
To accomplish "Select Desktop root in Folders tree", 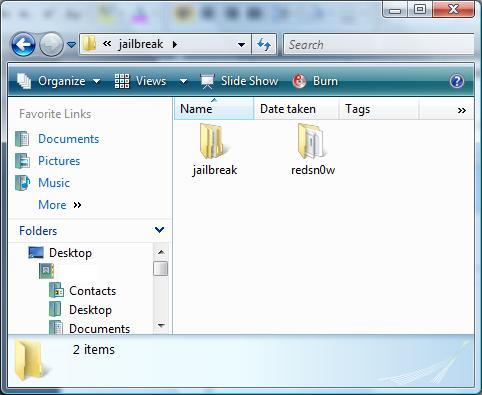I will pos(70,253).
